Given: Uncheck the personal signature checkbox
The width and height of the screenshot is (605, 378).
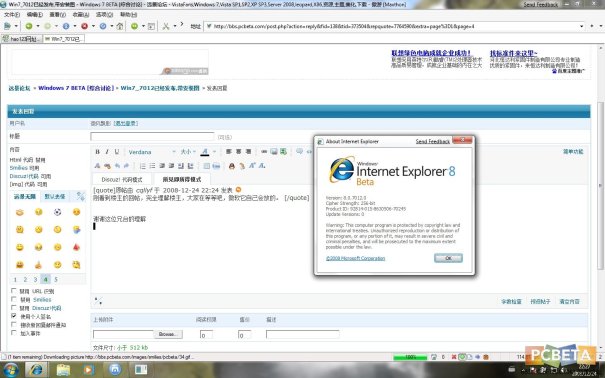Looking at the screenshot, I should click(14, 316).
